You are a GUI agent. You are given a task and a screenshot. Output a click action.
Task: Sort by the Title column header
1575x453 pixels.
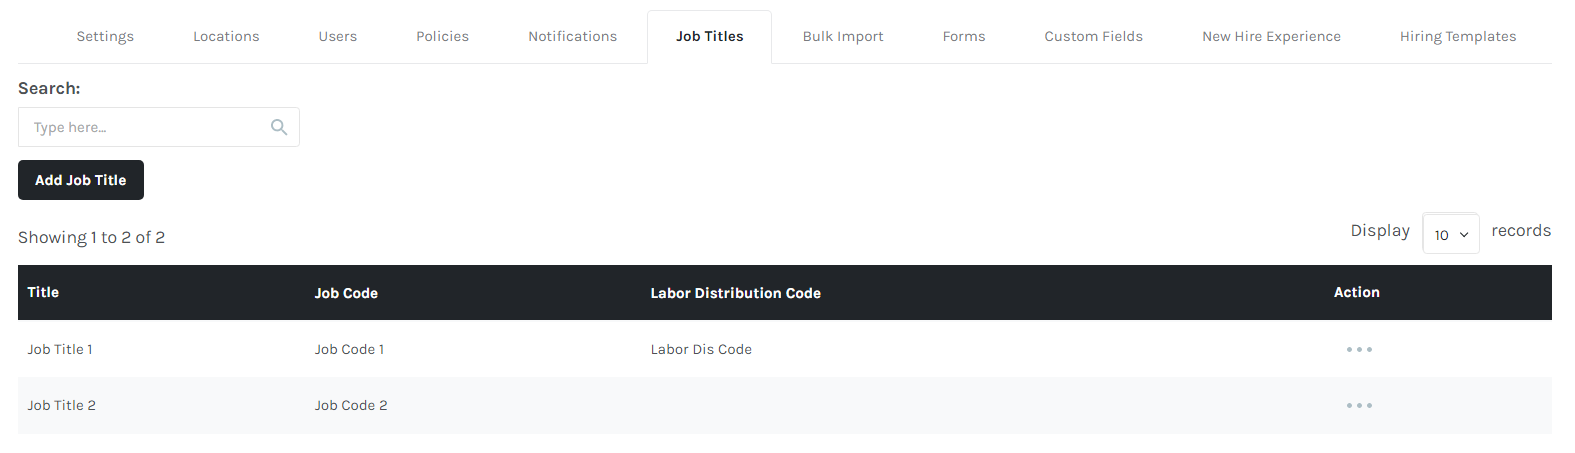[43, 292]
